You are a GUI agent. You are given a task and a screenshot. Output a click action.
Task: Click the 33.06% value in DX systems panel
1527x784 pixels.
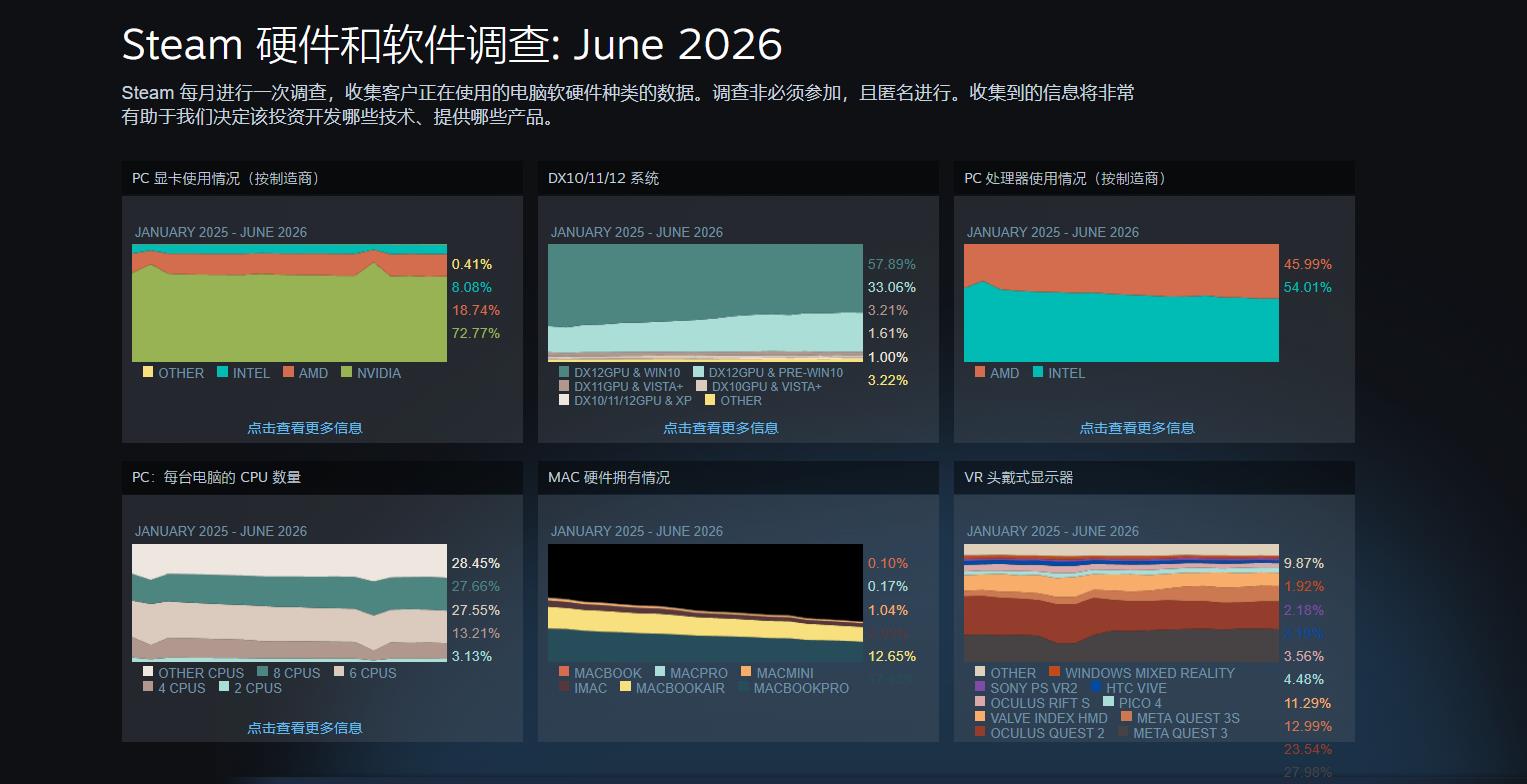(x=892, y=287)
